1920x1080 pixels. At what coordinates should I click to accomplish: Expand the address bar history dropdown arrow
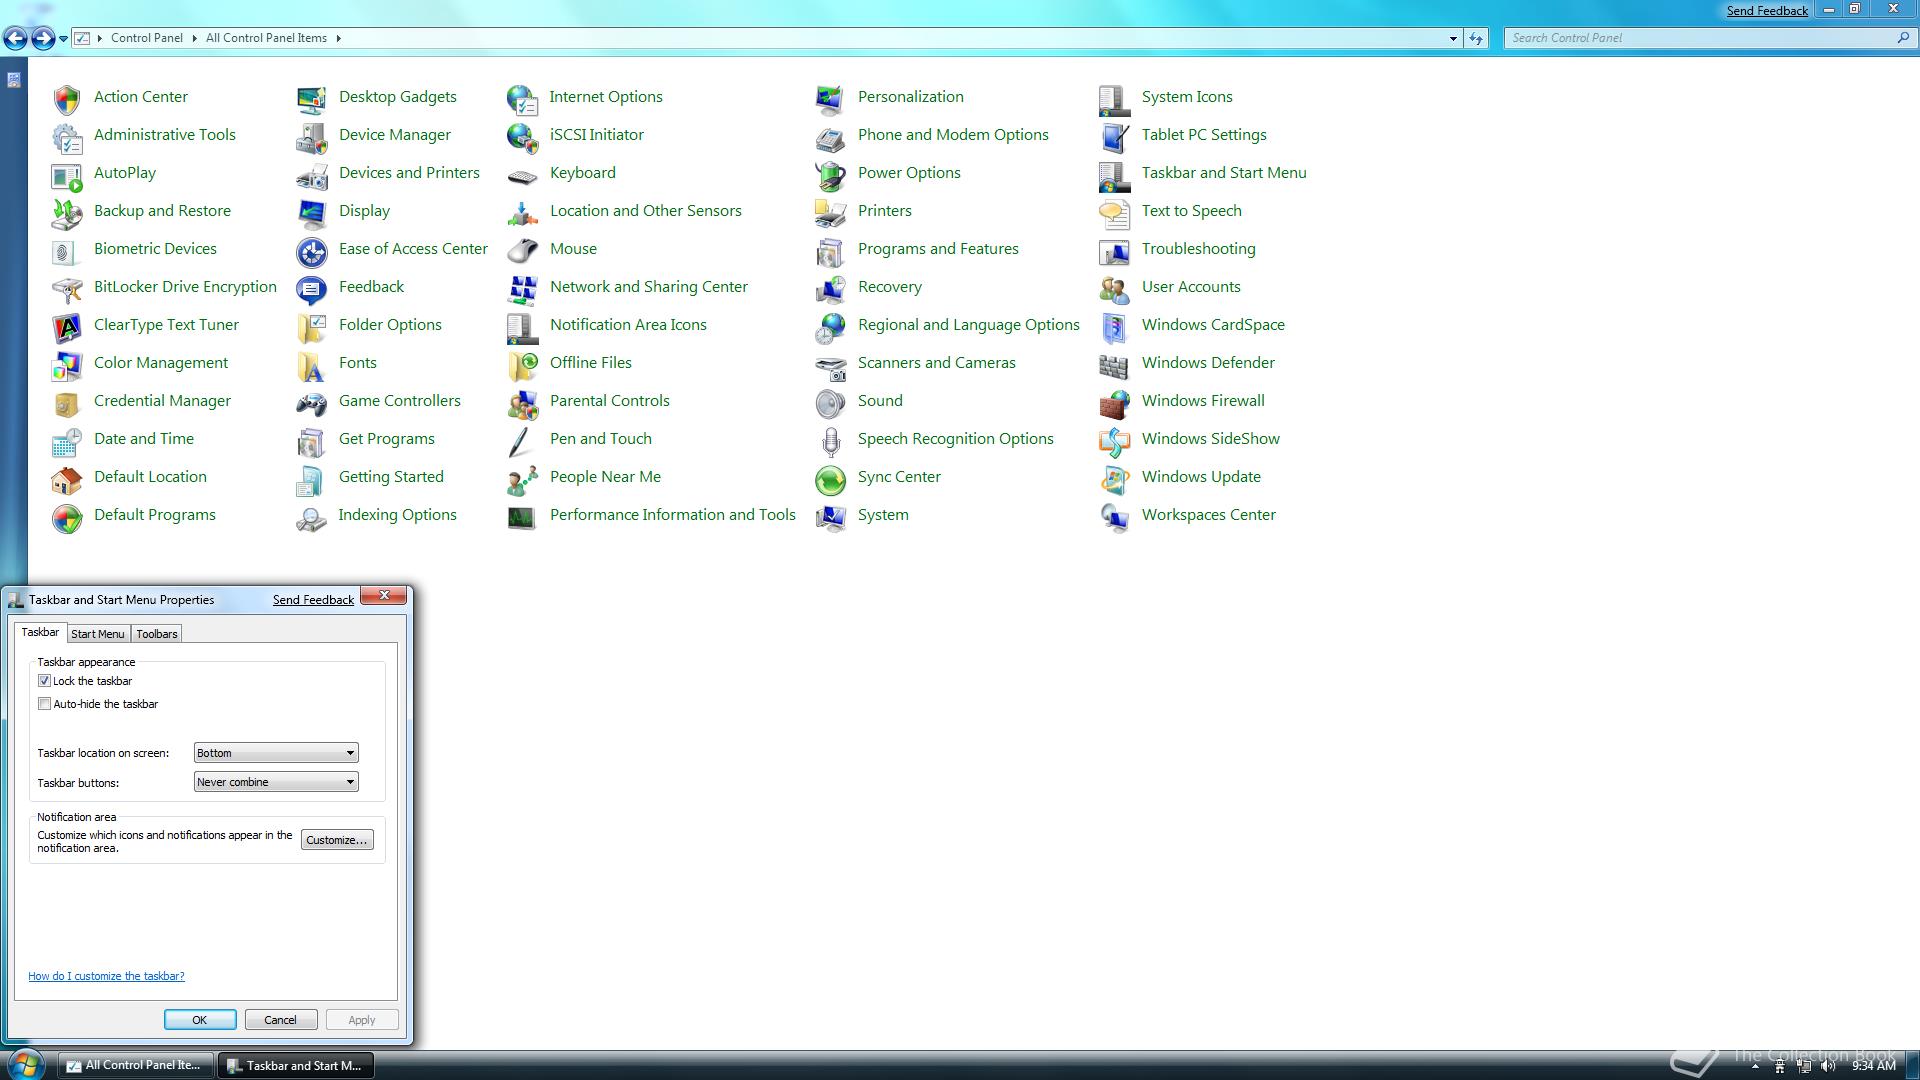[1453, 38]
